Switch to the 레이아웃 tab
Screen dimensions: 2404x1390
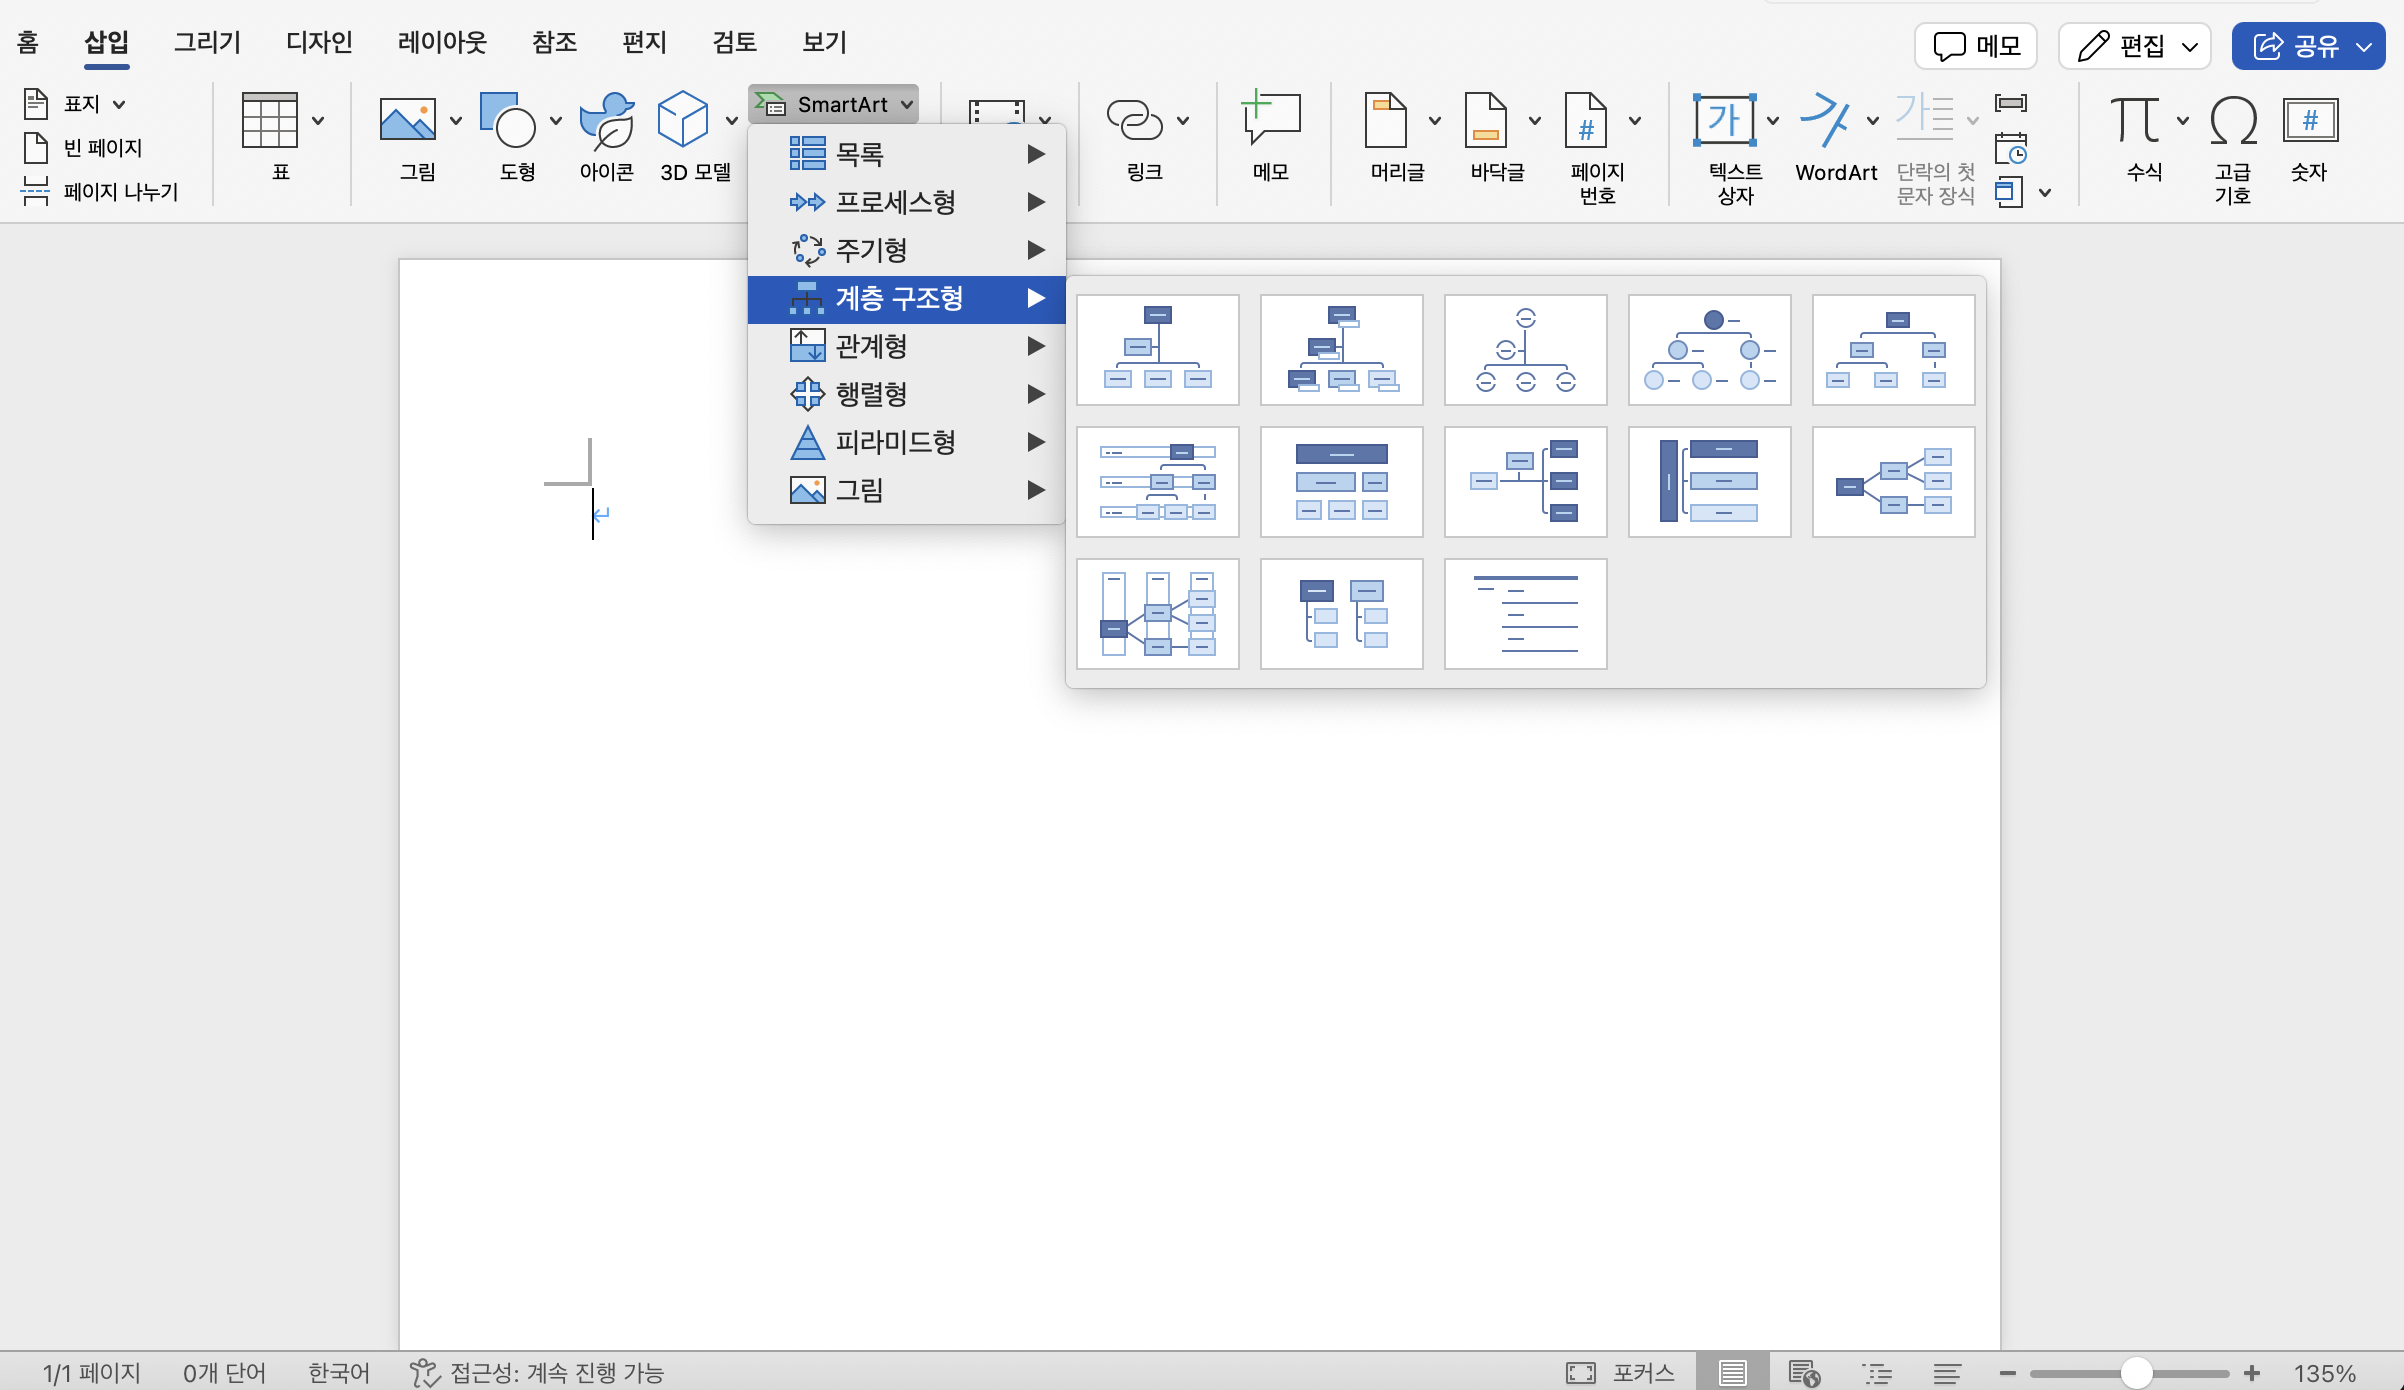[x=442, y=42]
